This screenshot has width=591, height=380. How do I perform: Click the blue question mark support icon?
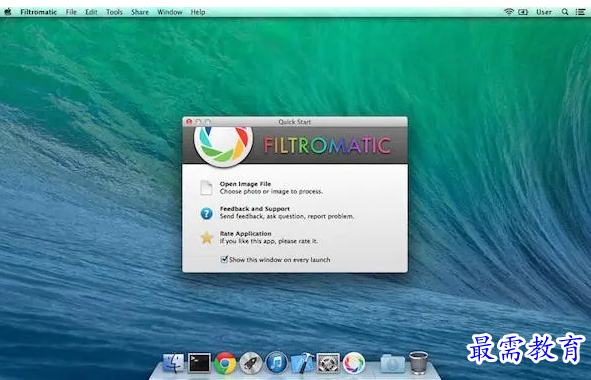(206, 213)
